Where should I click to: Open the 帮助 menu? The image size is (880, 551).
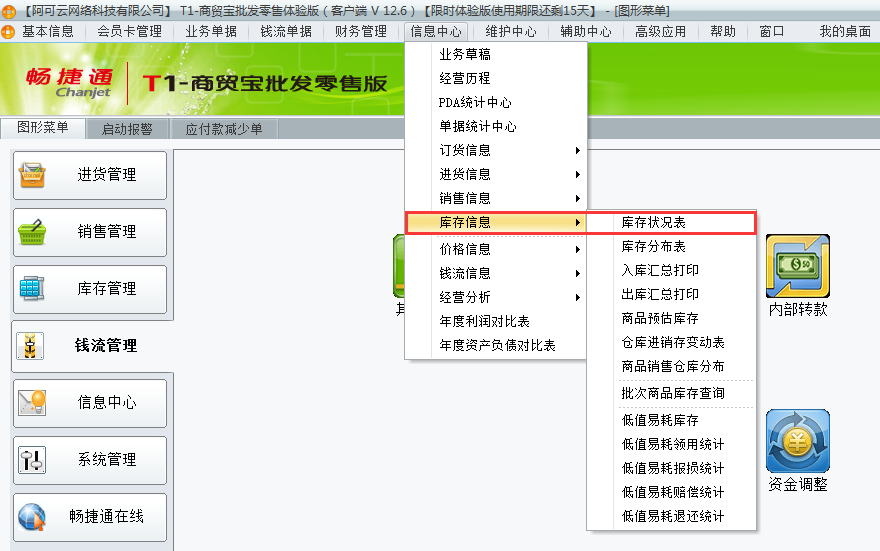[x=723, y=31]
